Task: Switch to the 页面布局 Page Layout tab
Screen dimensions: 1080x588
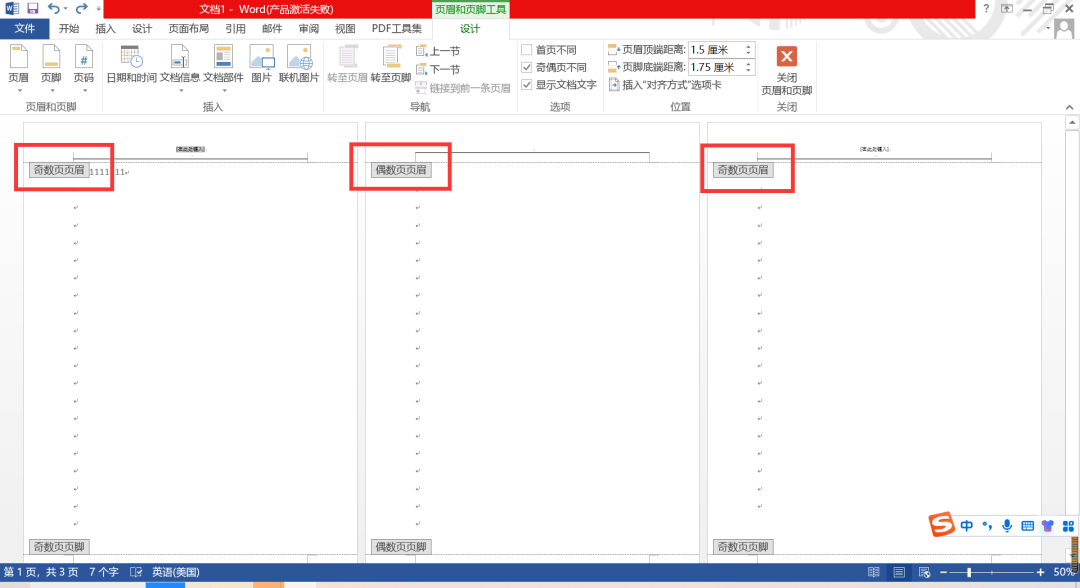Action: 189,29
